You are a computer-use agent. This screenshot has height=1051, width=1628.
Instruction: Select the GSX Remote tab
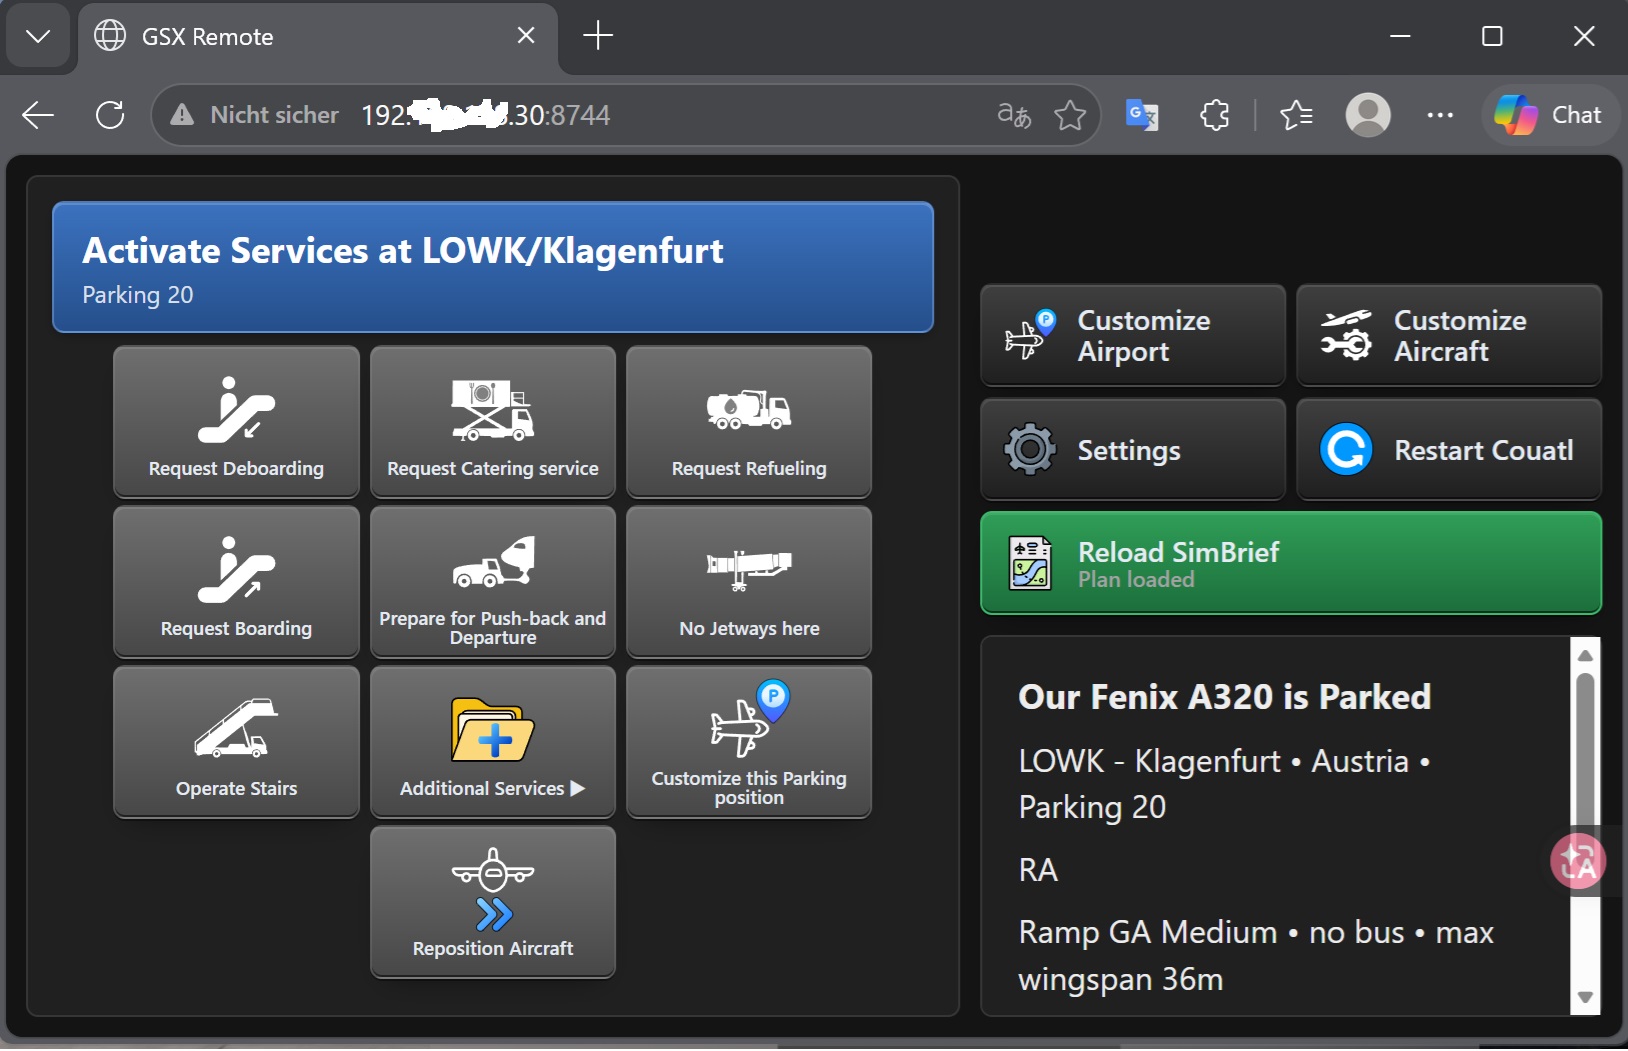click(x=316, y=37)
